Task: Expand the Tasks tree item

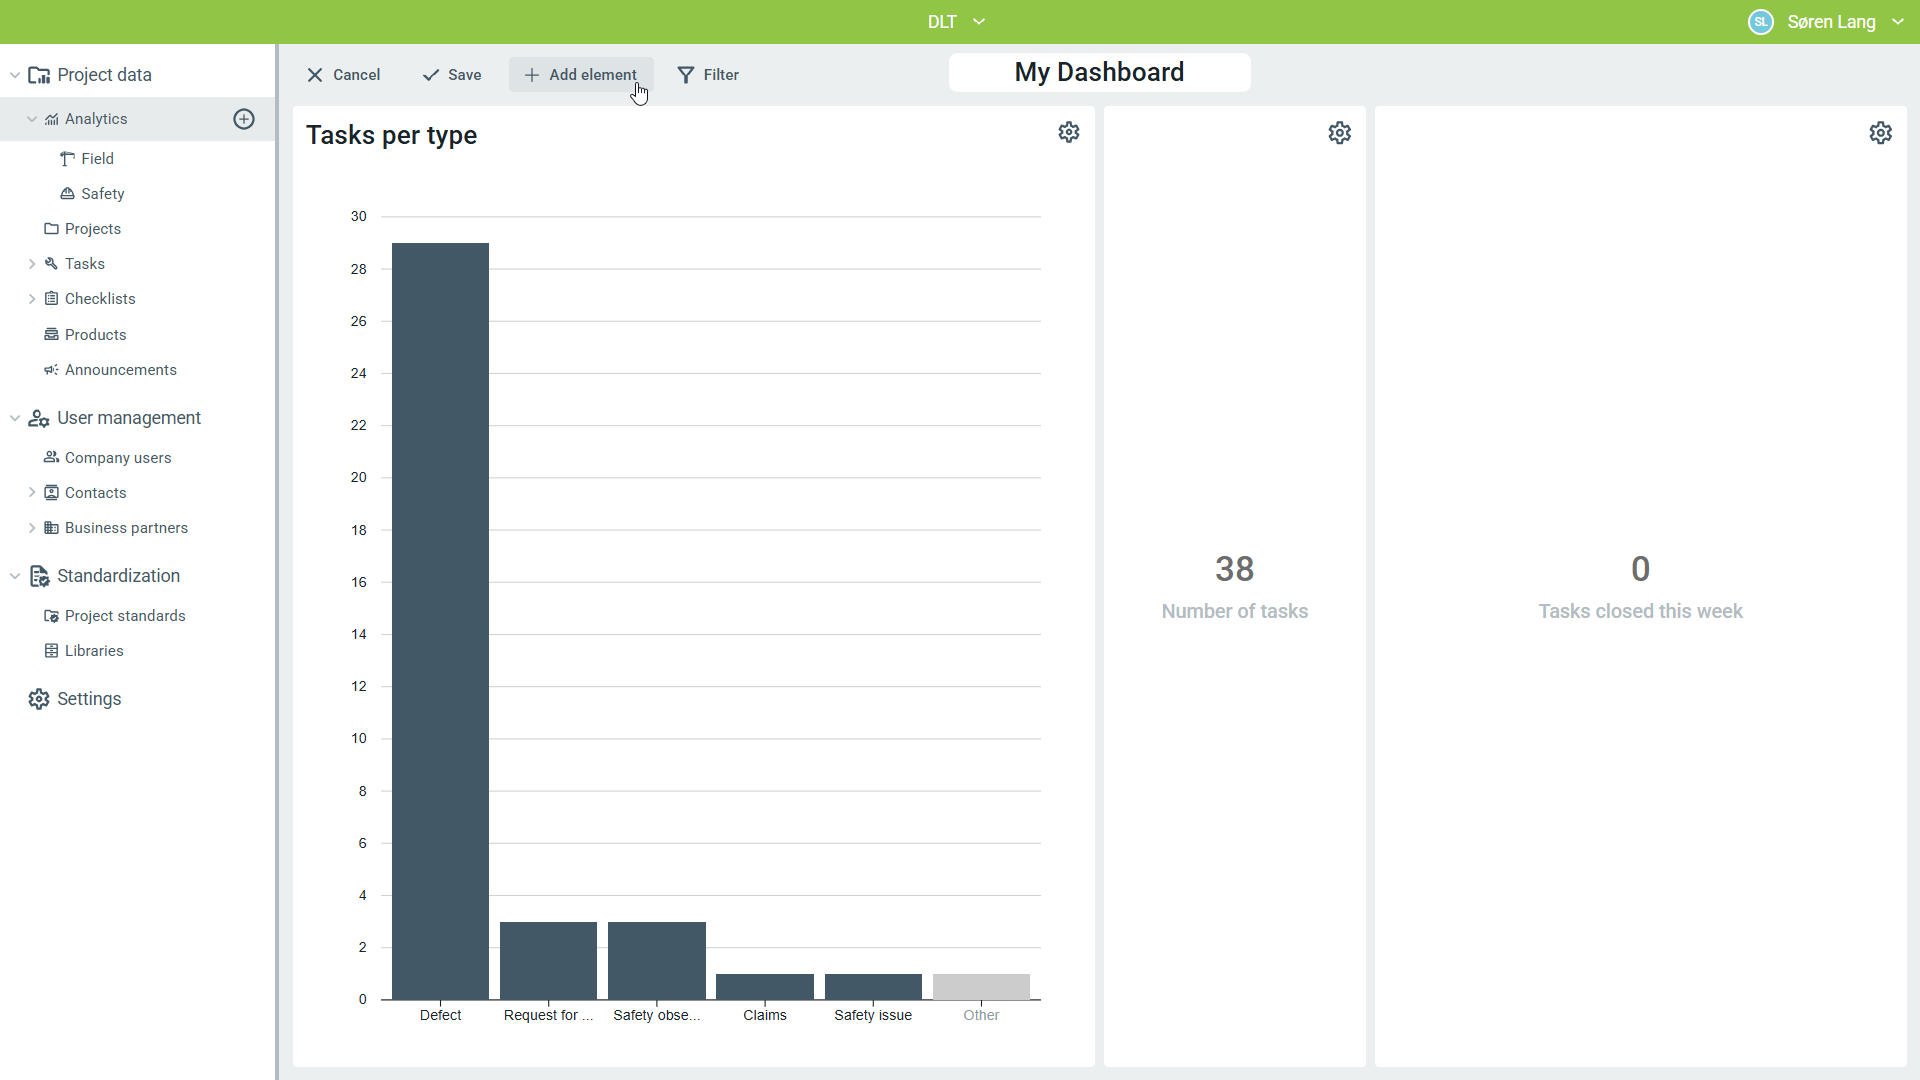Action: 32,264
